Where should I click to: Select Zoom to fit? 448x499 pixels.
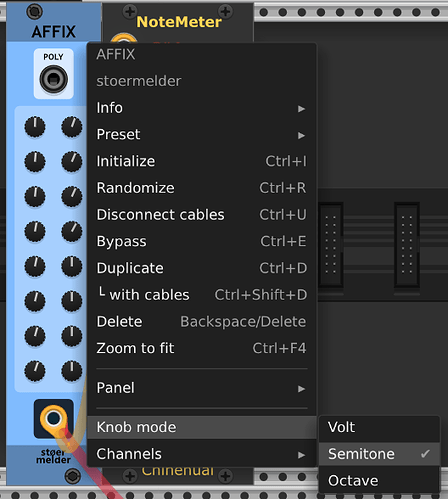[x=201, y=348]
